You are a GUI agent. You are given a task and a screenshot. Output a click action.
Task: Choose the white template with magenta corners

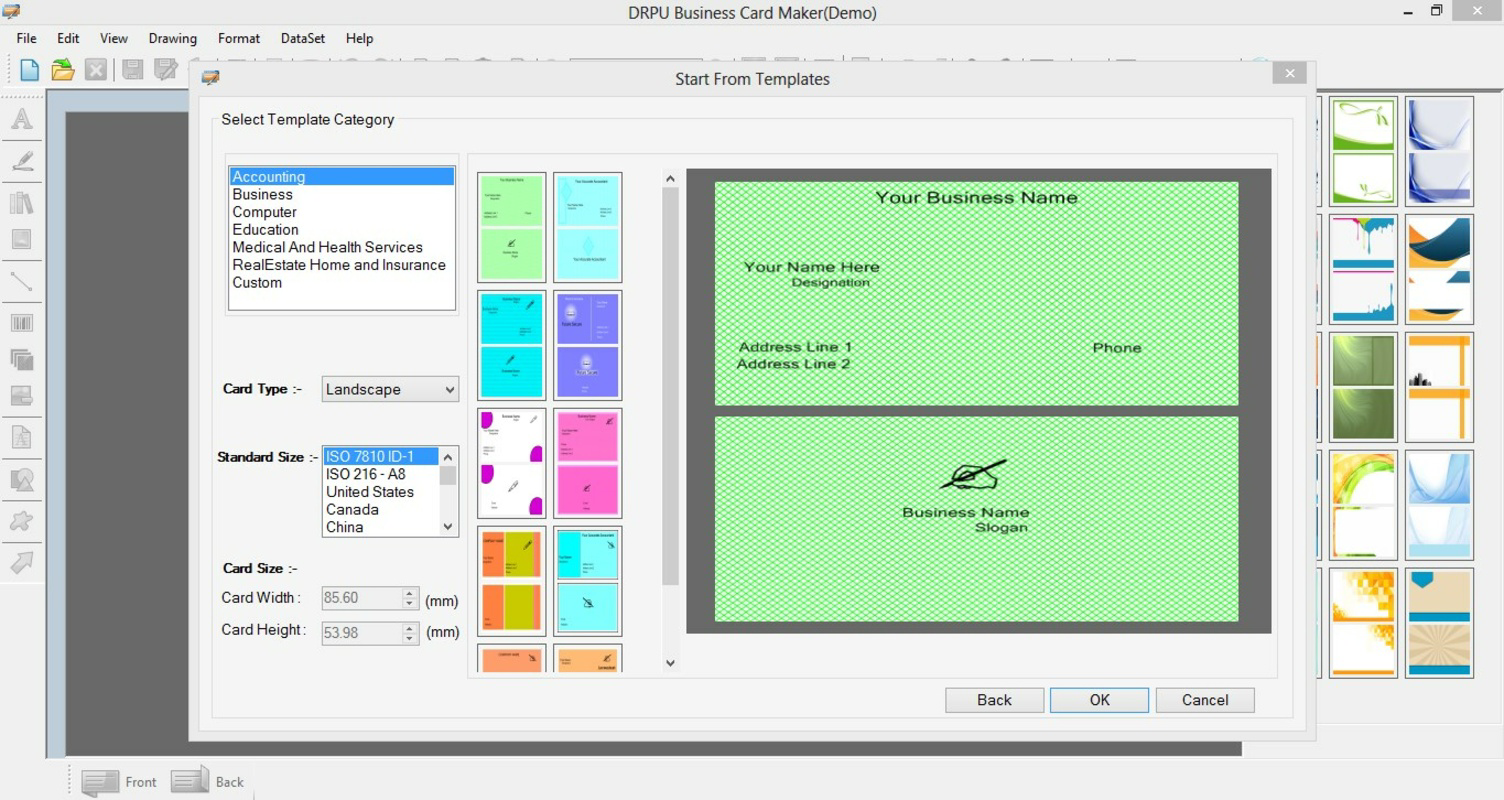[x=512, y=463]
